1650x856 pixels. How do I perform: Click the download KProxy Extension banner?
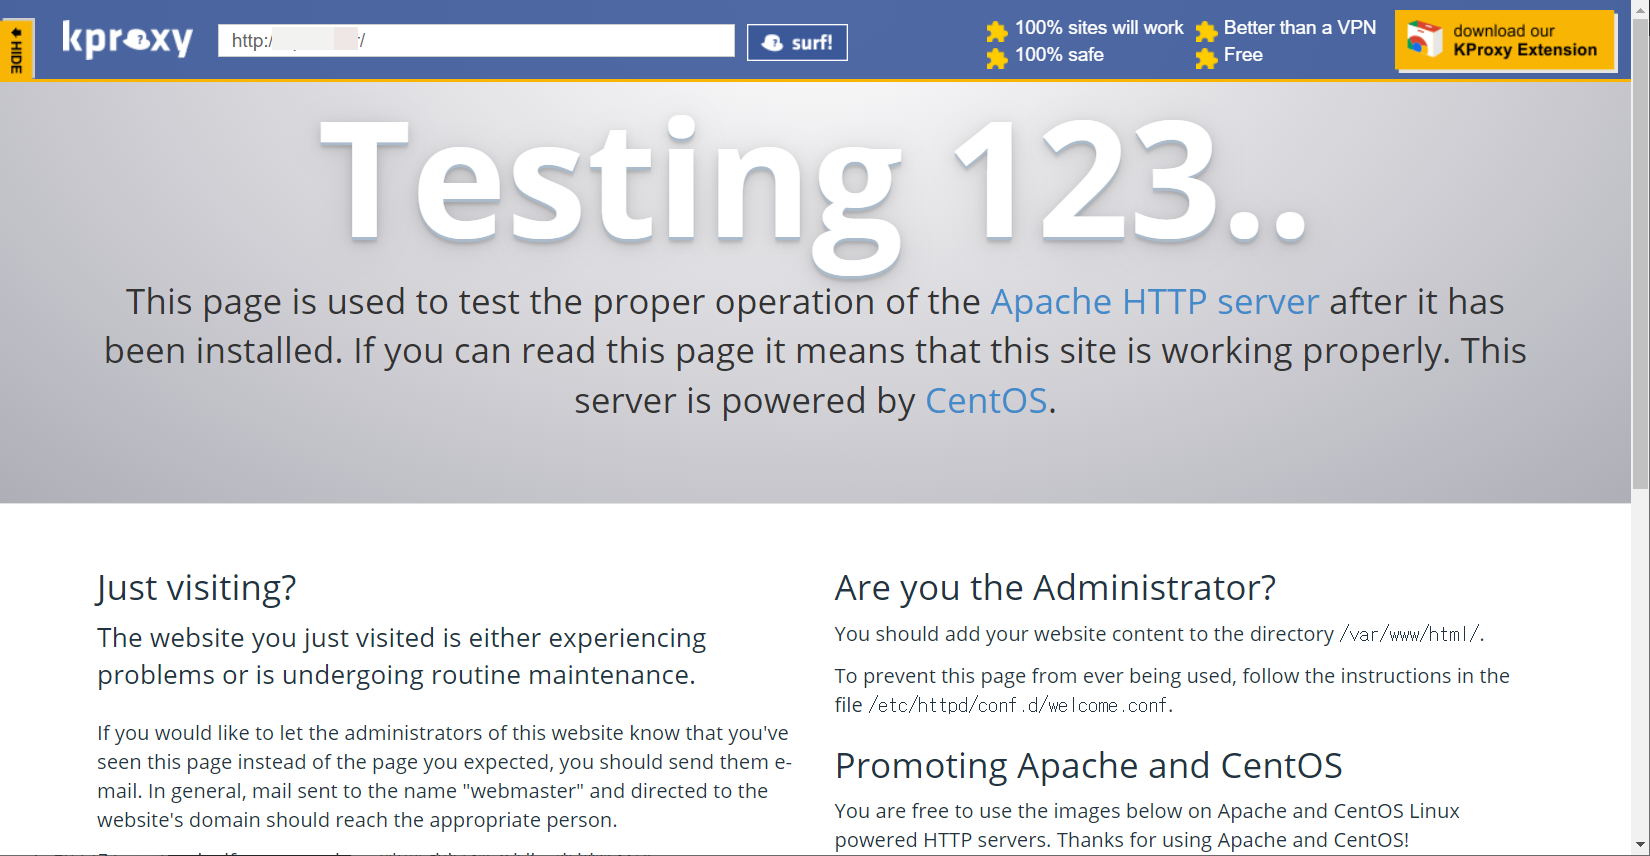click(1505, 41)
